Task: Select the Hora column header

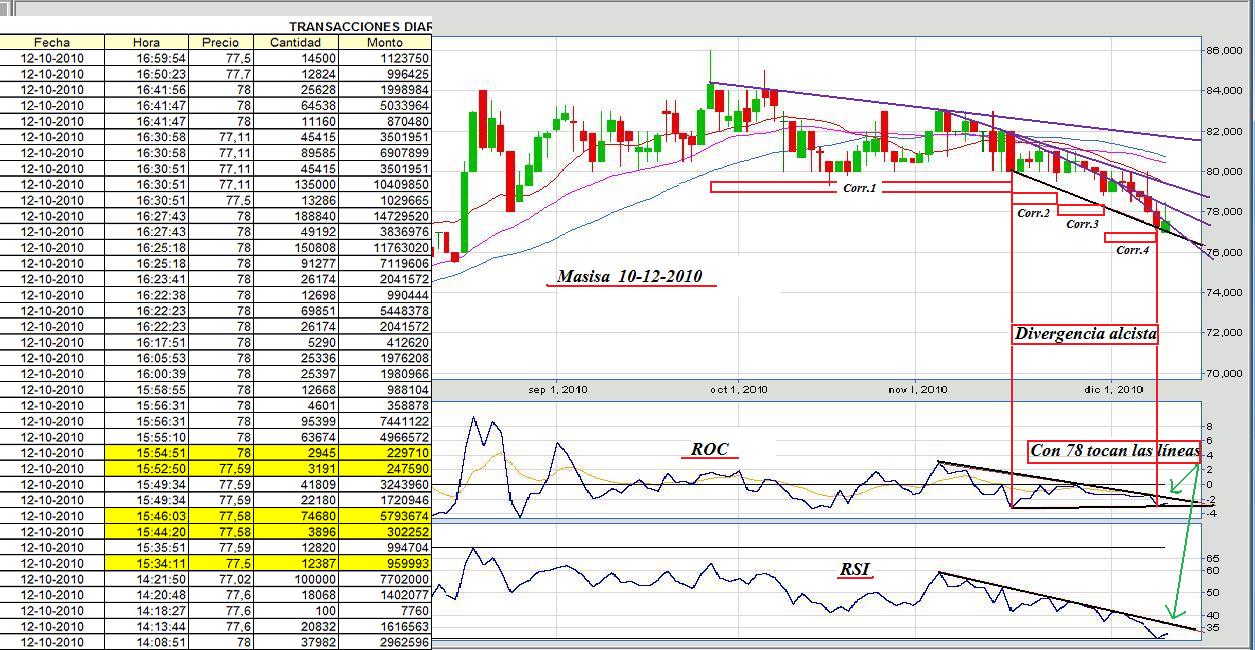Action: (x=146, y=42)
